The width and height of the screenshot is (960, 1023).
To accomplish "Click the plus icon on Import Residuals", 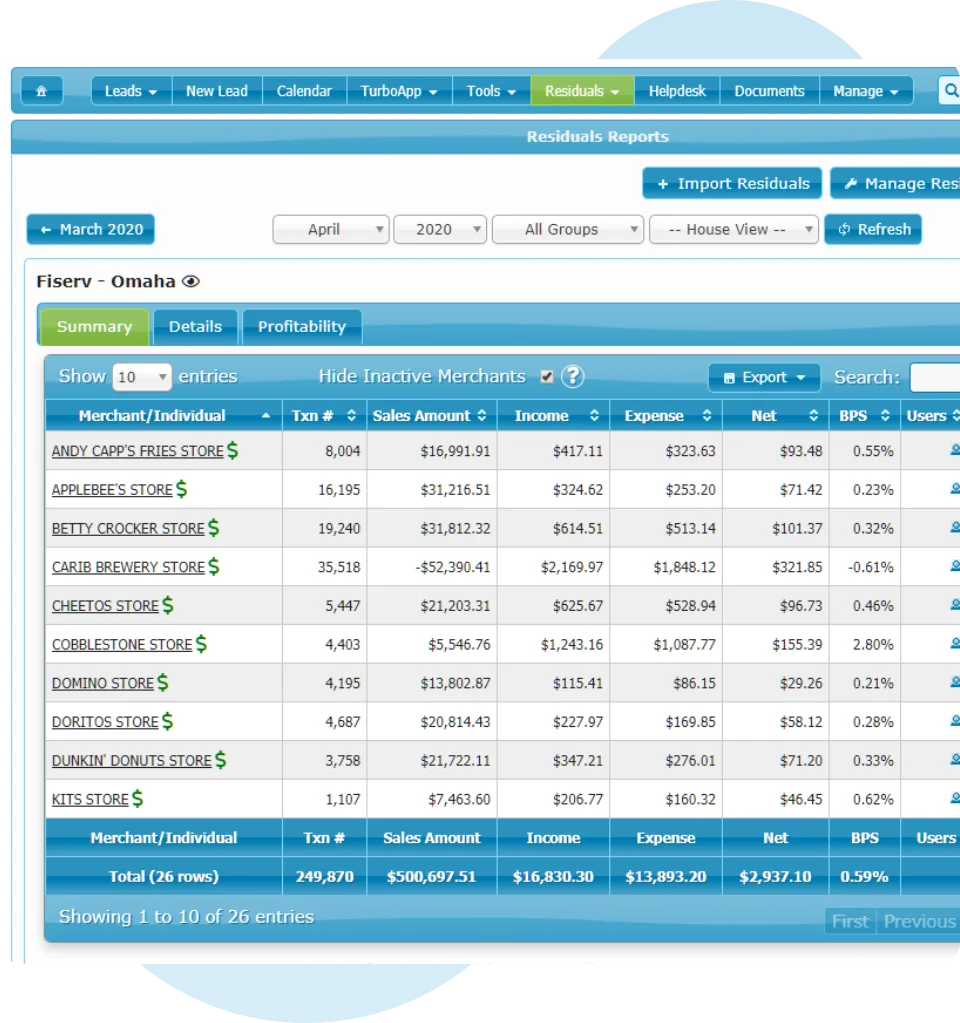I will pyautogui.click(x=662, y=183).
